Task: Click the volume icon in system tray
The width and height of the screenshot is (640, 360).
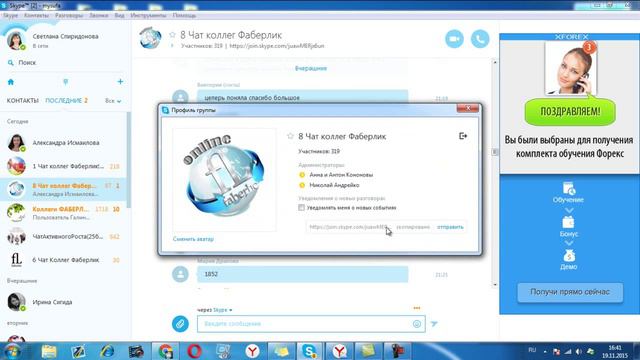Action: point(579,351)
